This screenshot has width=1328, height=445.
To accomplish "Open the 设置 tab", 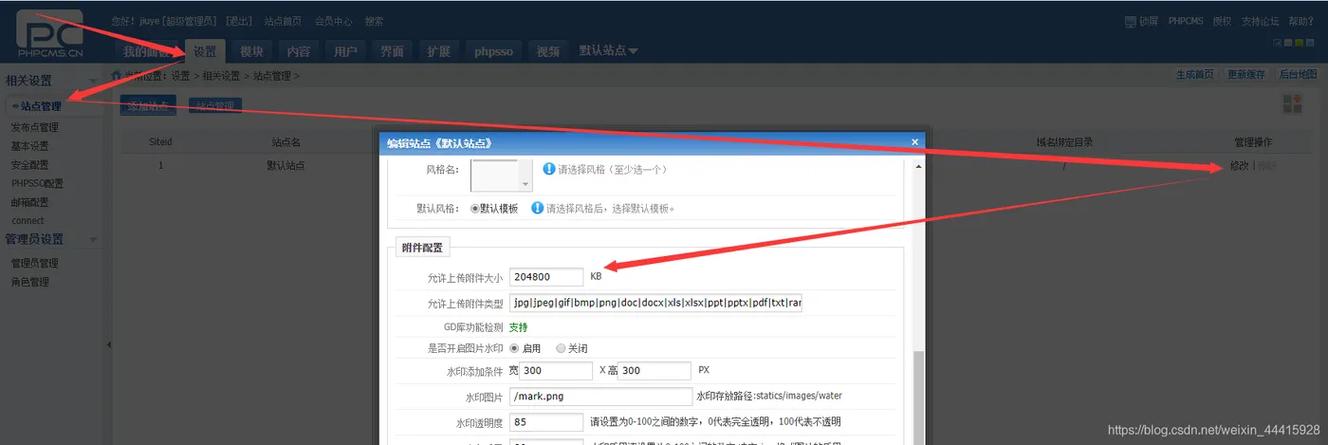I will pos(205,51).
